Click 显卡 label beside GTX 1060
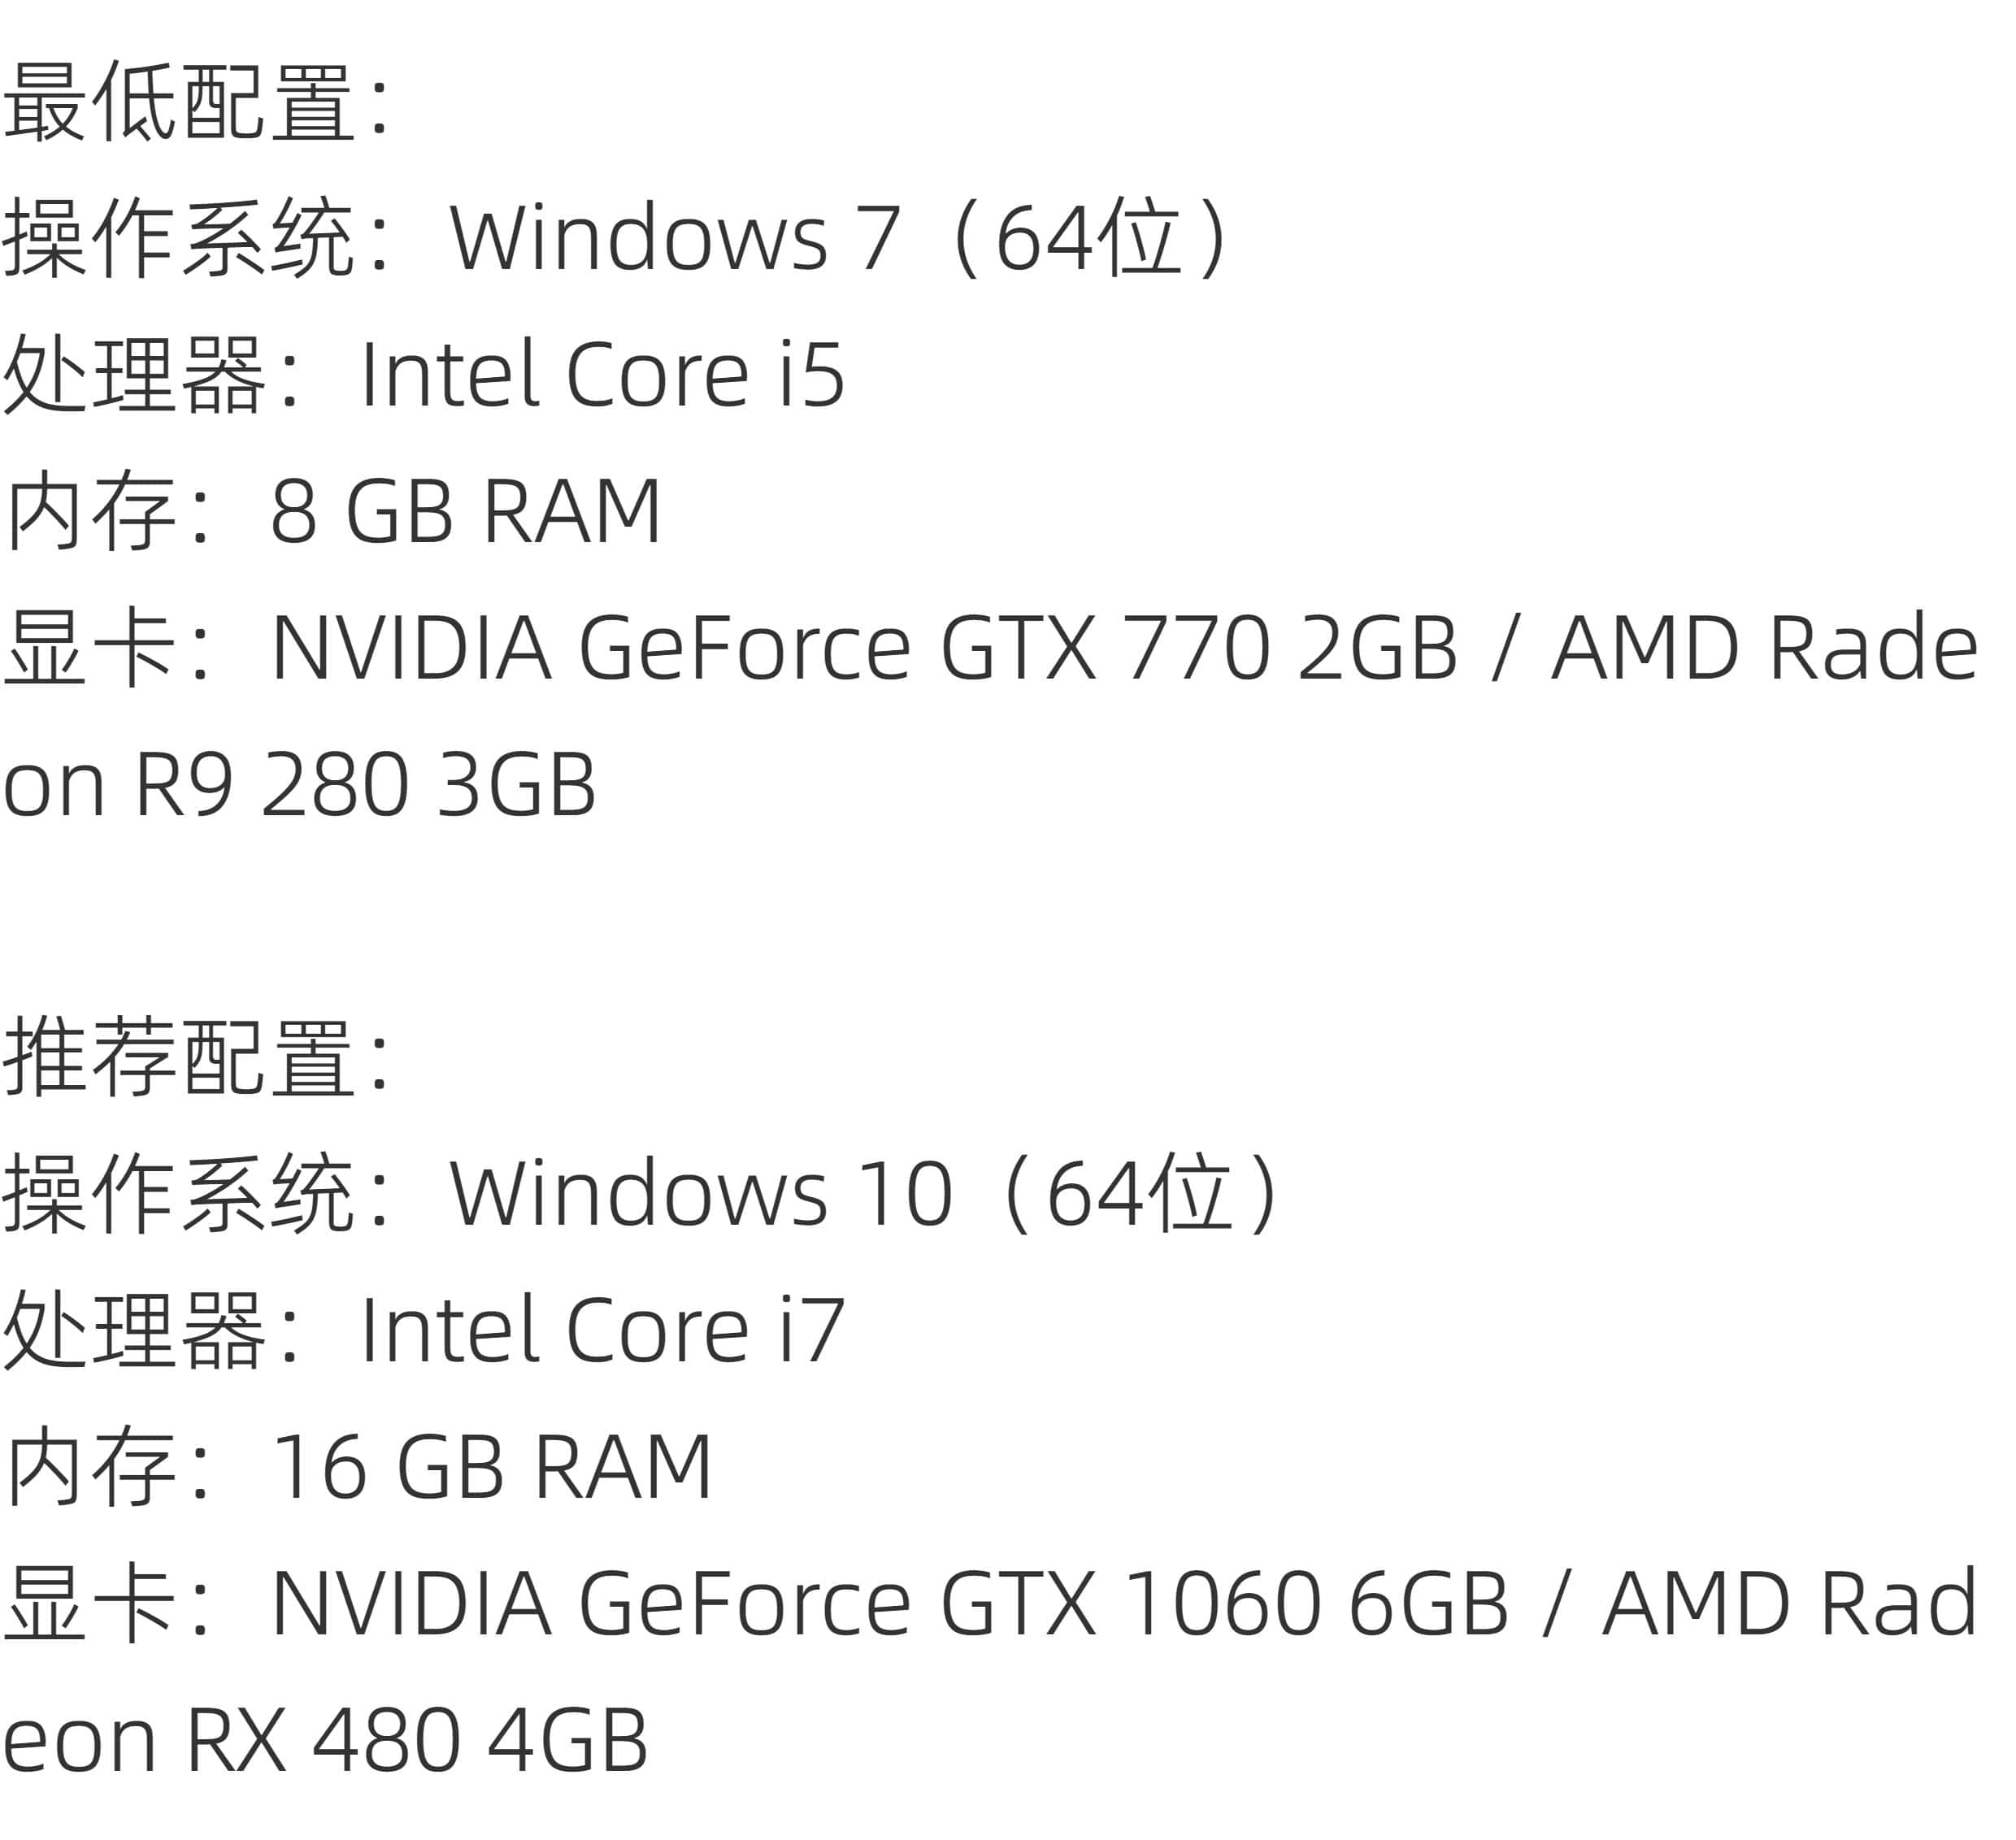2016x1840 pixels. click(x=90, y=1604)
